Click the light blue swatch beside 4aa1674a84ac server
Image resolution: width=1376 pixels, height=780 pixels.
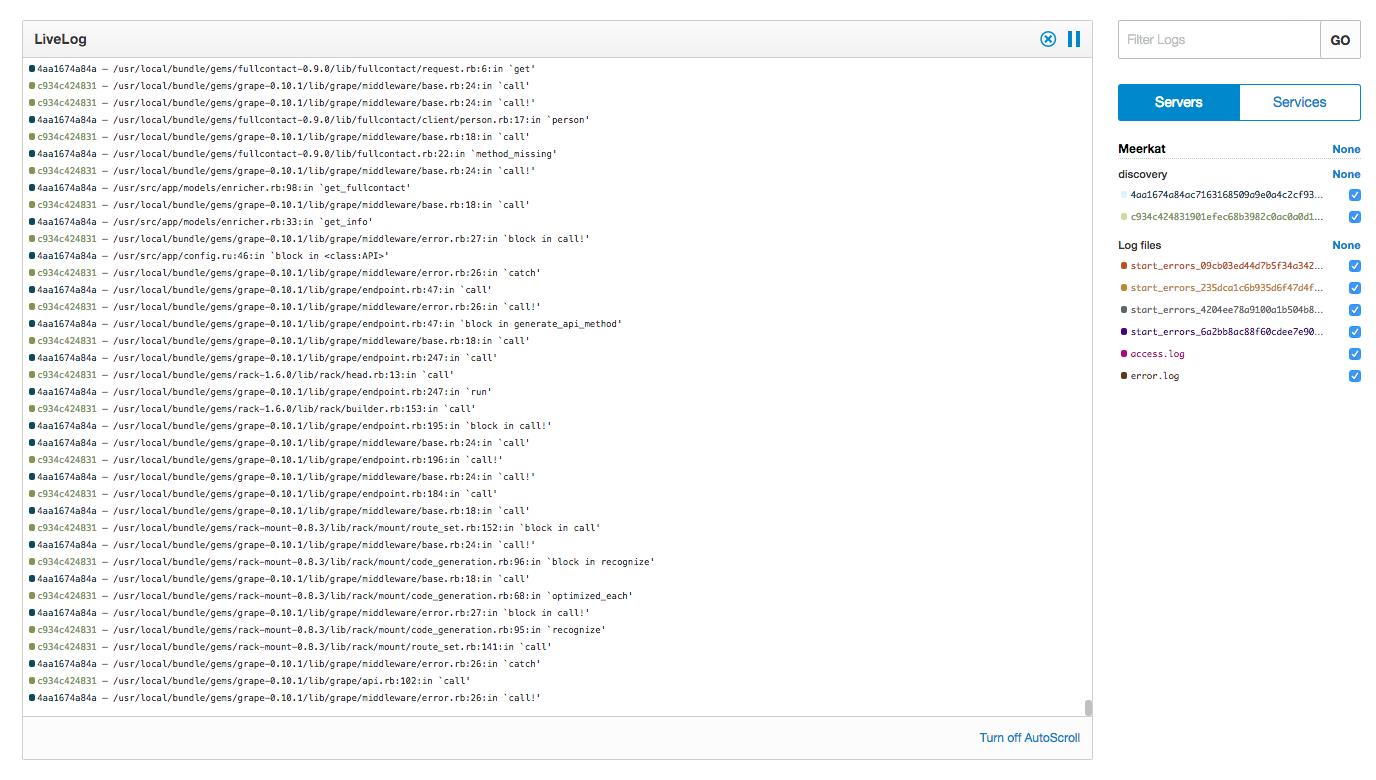coord(1124,195)
